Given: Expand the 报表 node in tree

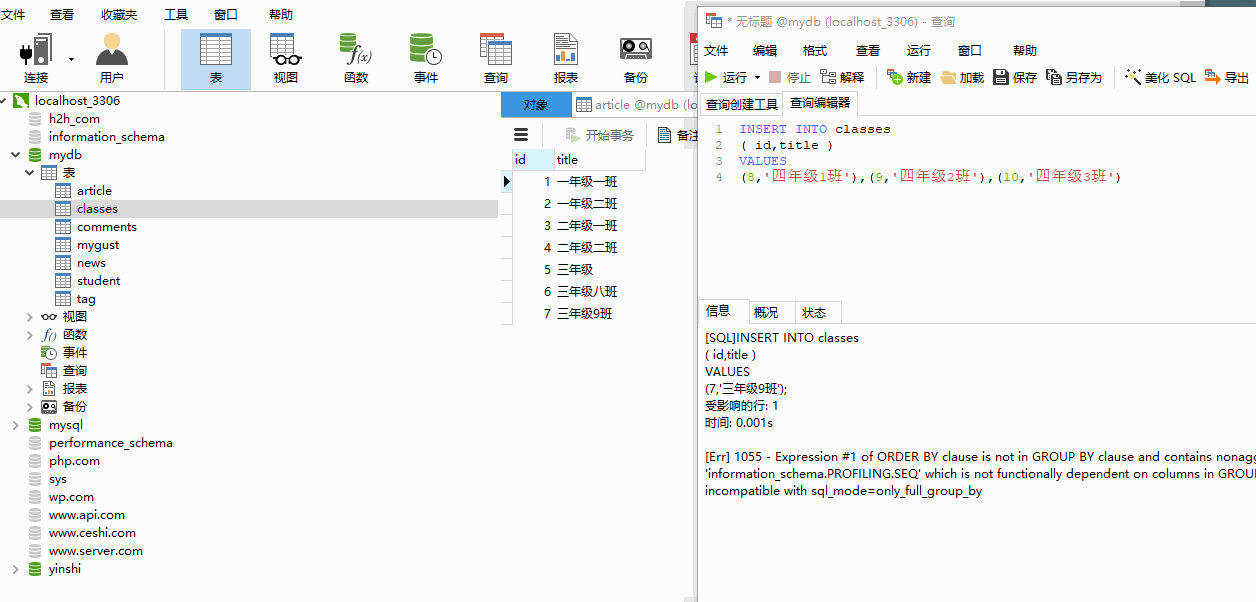Looking at the screenshot, I should click(x=30, y=389).
